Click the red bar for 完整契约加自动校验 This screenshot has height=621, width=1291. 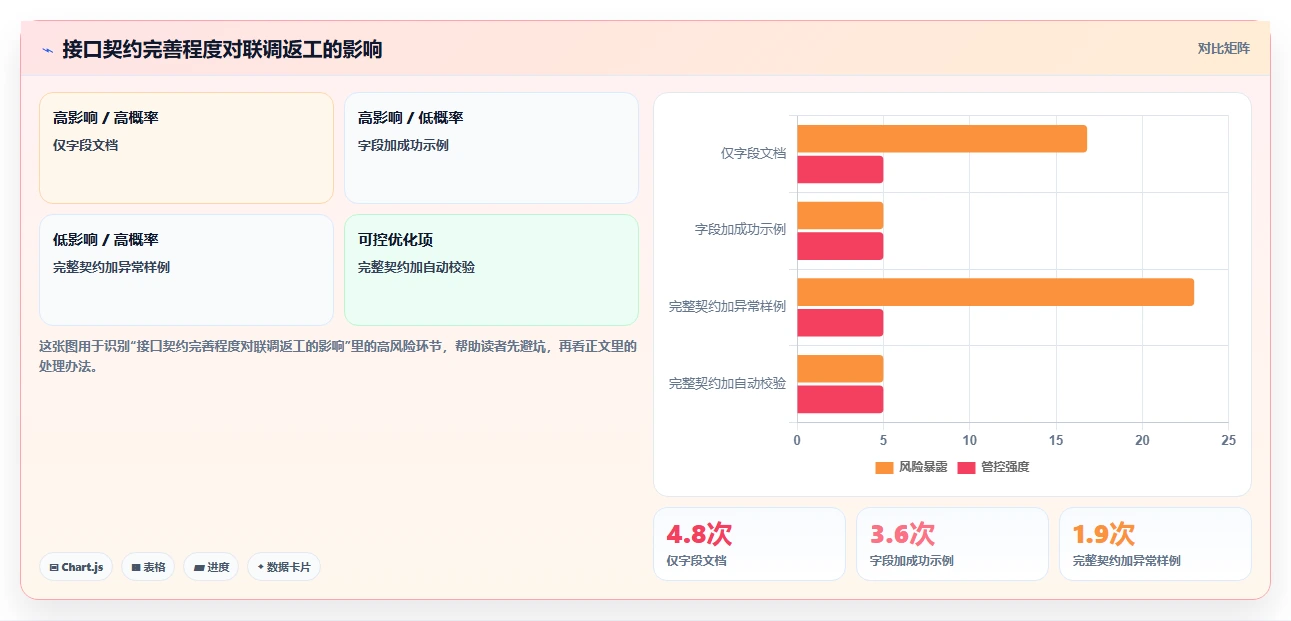point(840,399)
